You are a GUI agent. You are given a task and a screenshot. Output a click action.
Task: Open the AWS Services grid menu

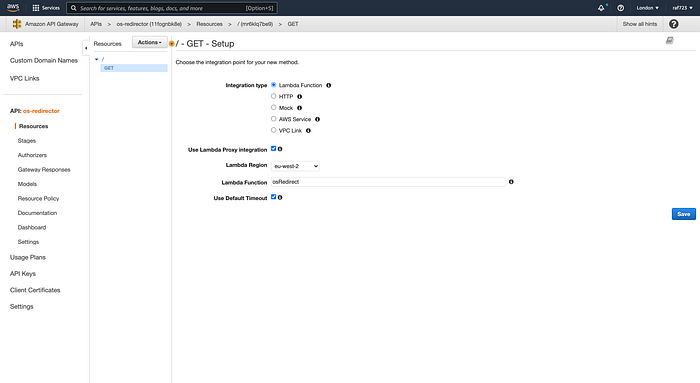[36, 8]
